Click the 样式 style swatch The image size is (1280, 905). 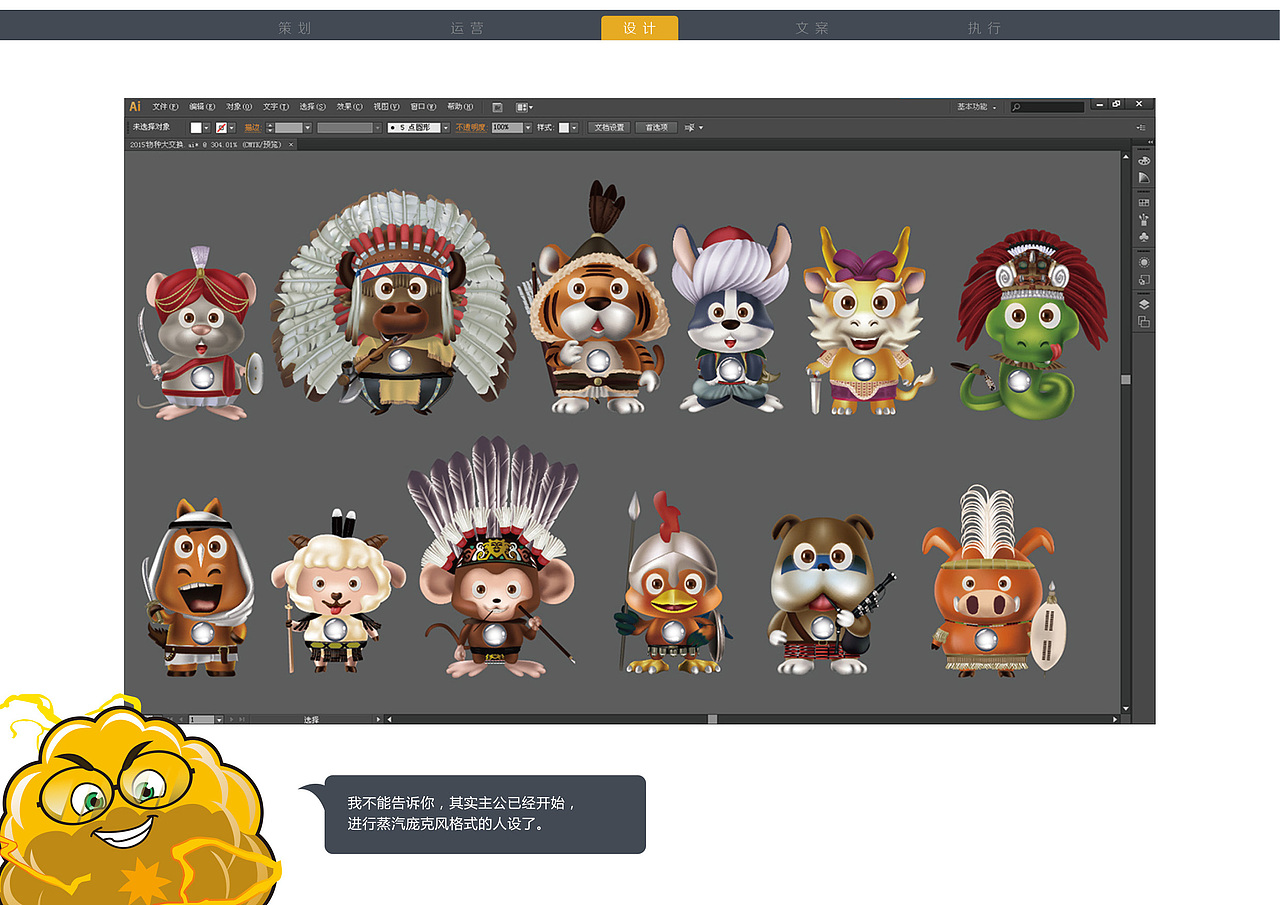[564, 127]
